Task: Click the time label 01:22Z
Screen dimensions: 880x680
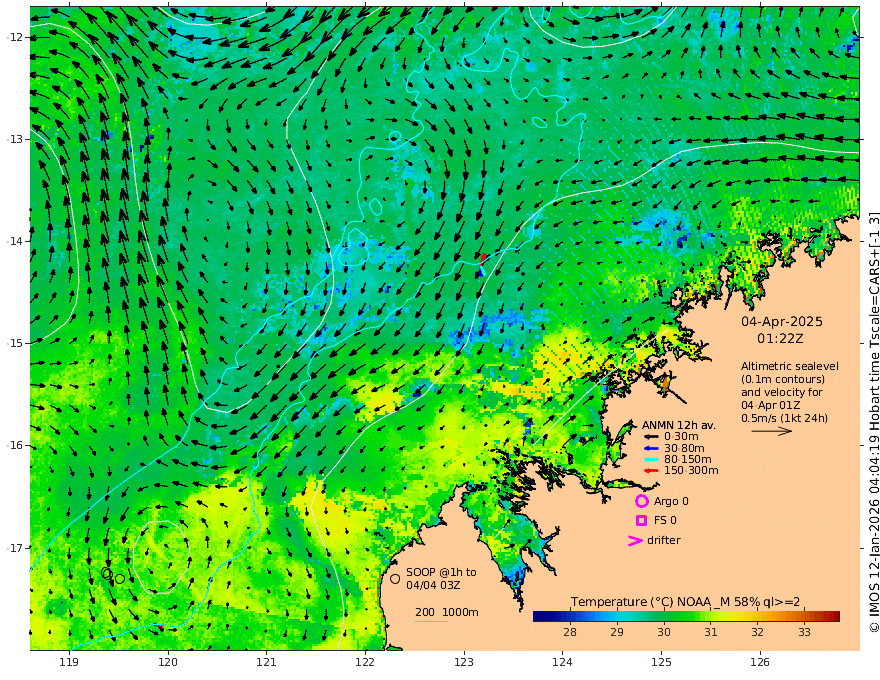Action: pos(780,339)
